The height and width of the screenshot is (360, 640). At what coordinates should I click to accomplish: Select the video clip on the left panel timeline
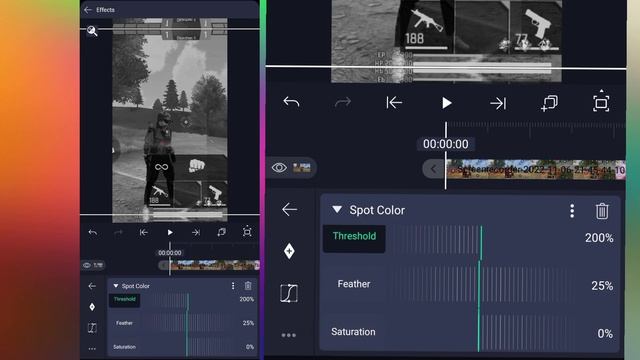[215, 265]
